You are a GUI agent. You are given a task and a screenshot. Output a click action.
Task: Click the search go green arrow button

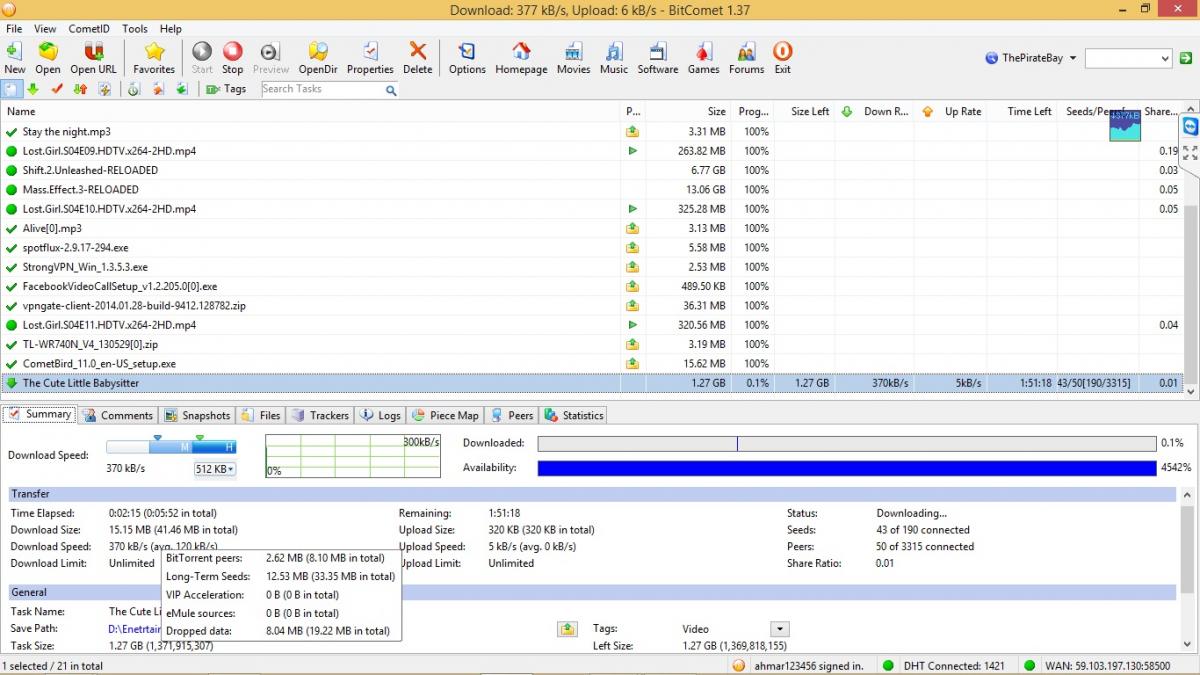(x=1185, y=59)
